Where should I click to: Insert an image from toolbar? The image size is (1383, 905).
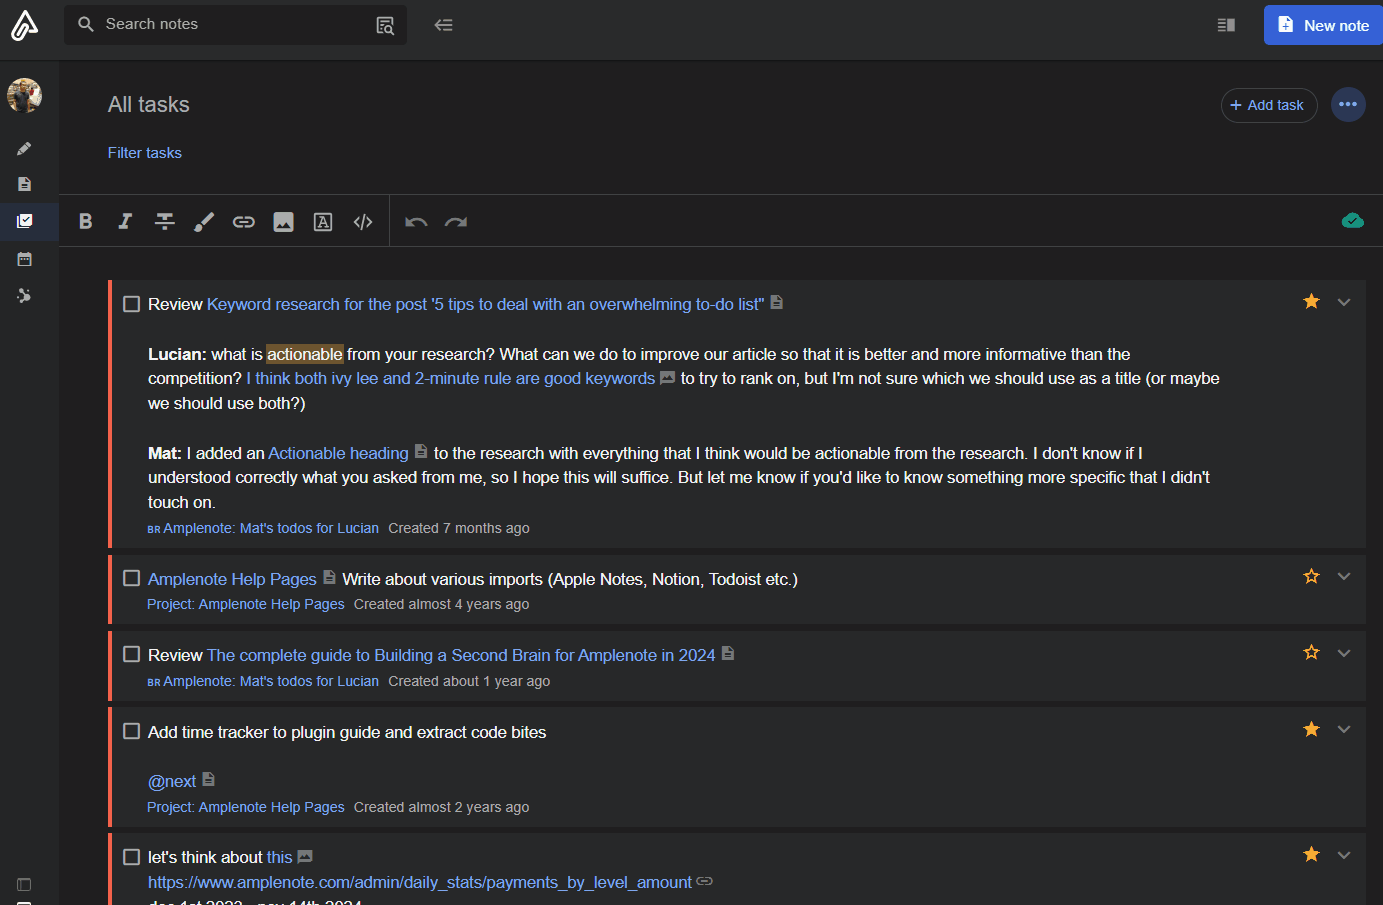point(284,222)
